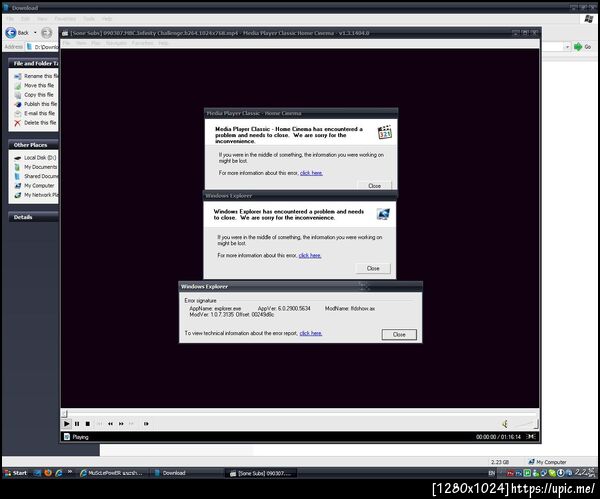Click the Start button
This screenshot has width=600, height=499.
tap(16, 473)
